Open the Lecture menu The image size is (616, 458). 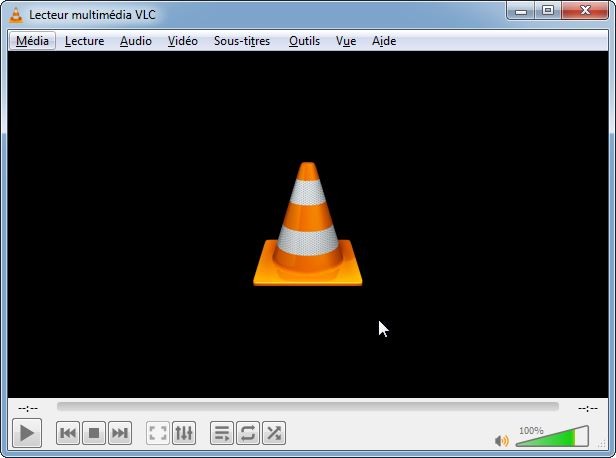pos(84,41)
